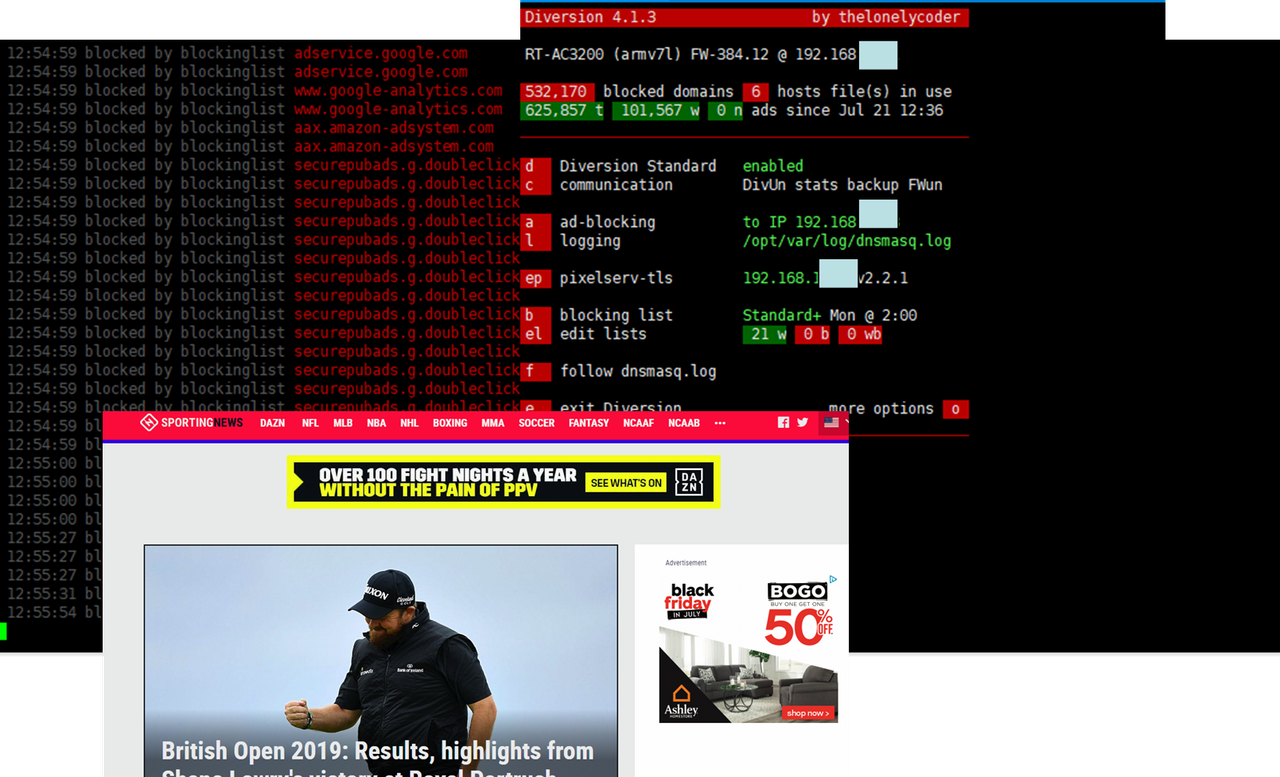This screenshot has width=1280, height=777.
Task: Click the AdChoices icon on Ashley ad
Action: pyautogui.click(x=833, y=580)
